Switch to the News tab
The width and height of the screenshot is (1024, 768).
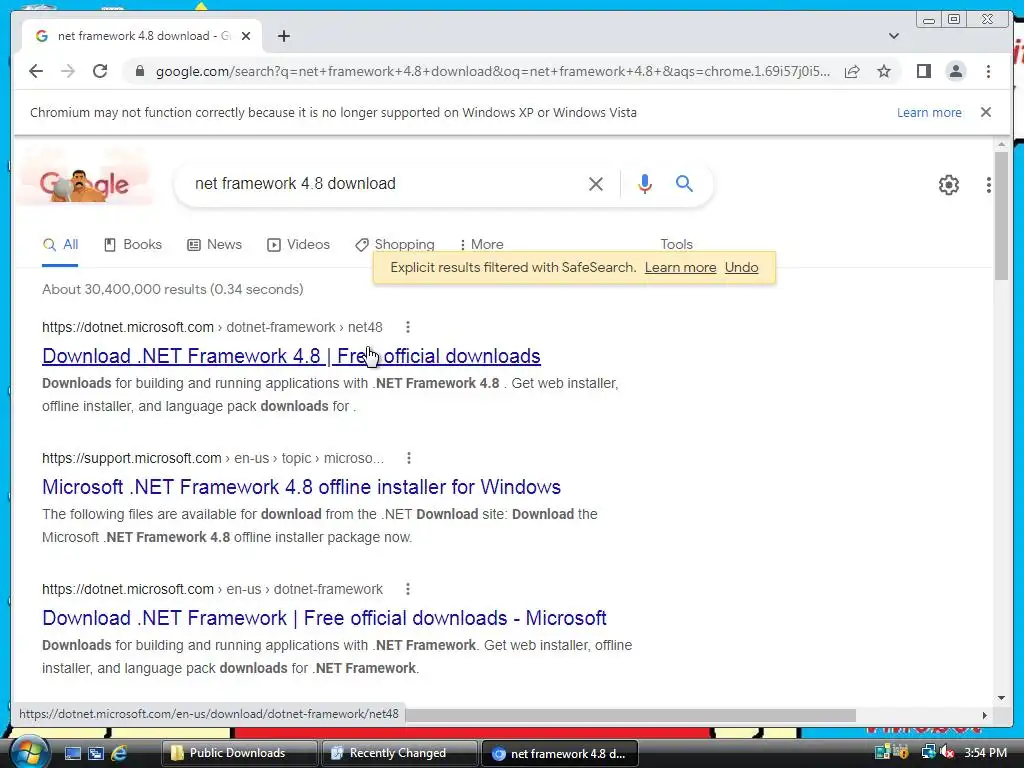pyautogui.click(x=214, y=245)
